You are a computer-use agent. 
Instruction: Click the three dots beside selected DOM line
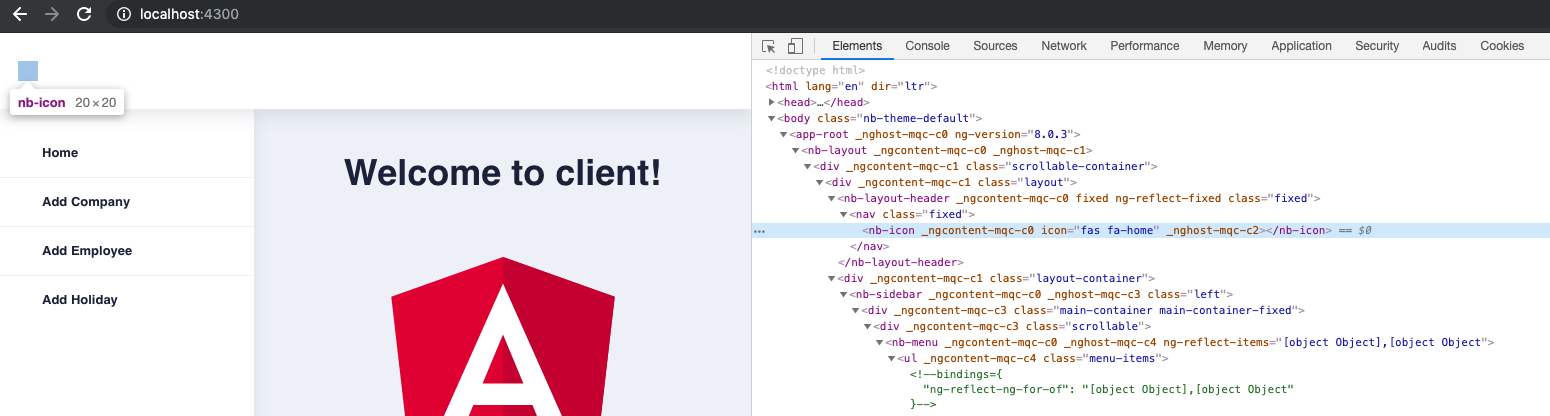tap(759, 231)
